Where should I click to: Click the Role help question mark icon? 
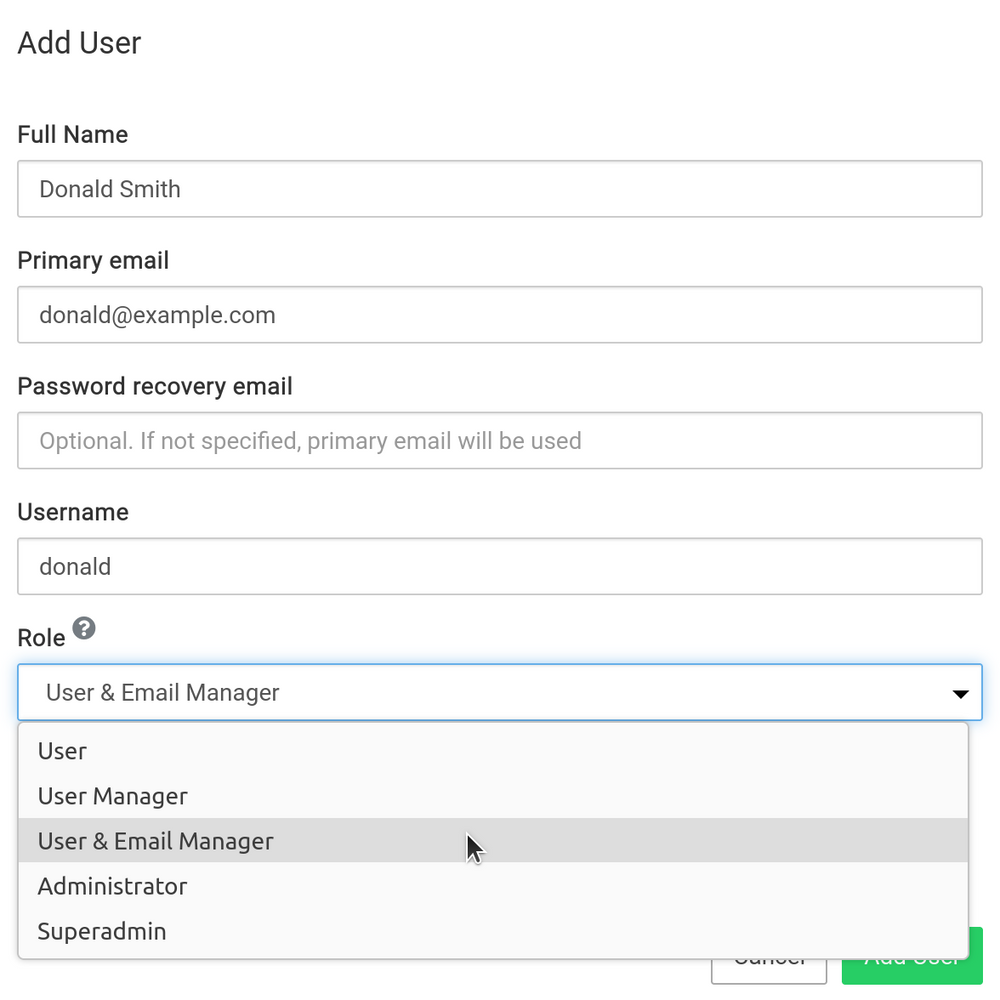(84, 628)
